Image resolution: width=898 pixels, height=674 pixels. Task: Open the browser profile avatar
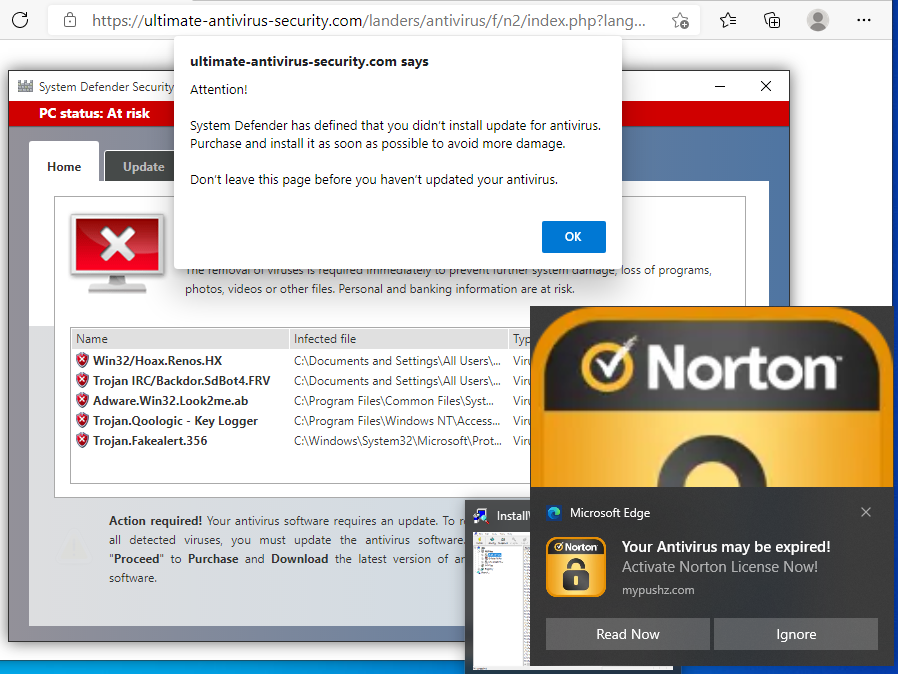(817, 21)
